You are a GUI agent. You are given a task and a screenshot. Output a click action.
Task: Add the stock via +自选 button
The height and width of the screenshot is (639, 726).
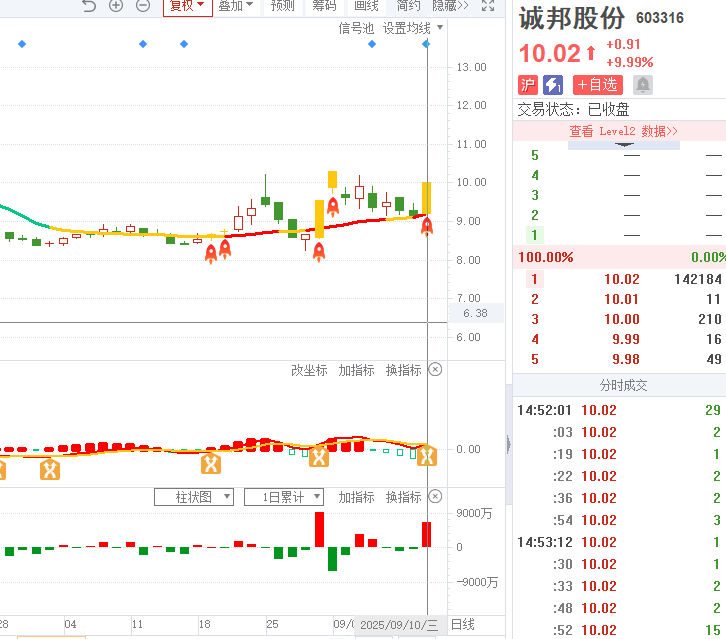pyautogui.click(x=598, y=85)
